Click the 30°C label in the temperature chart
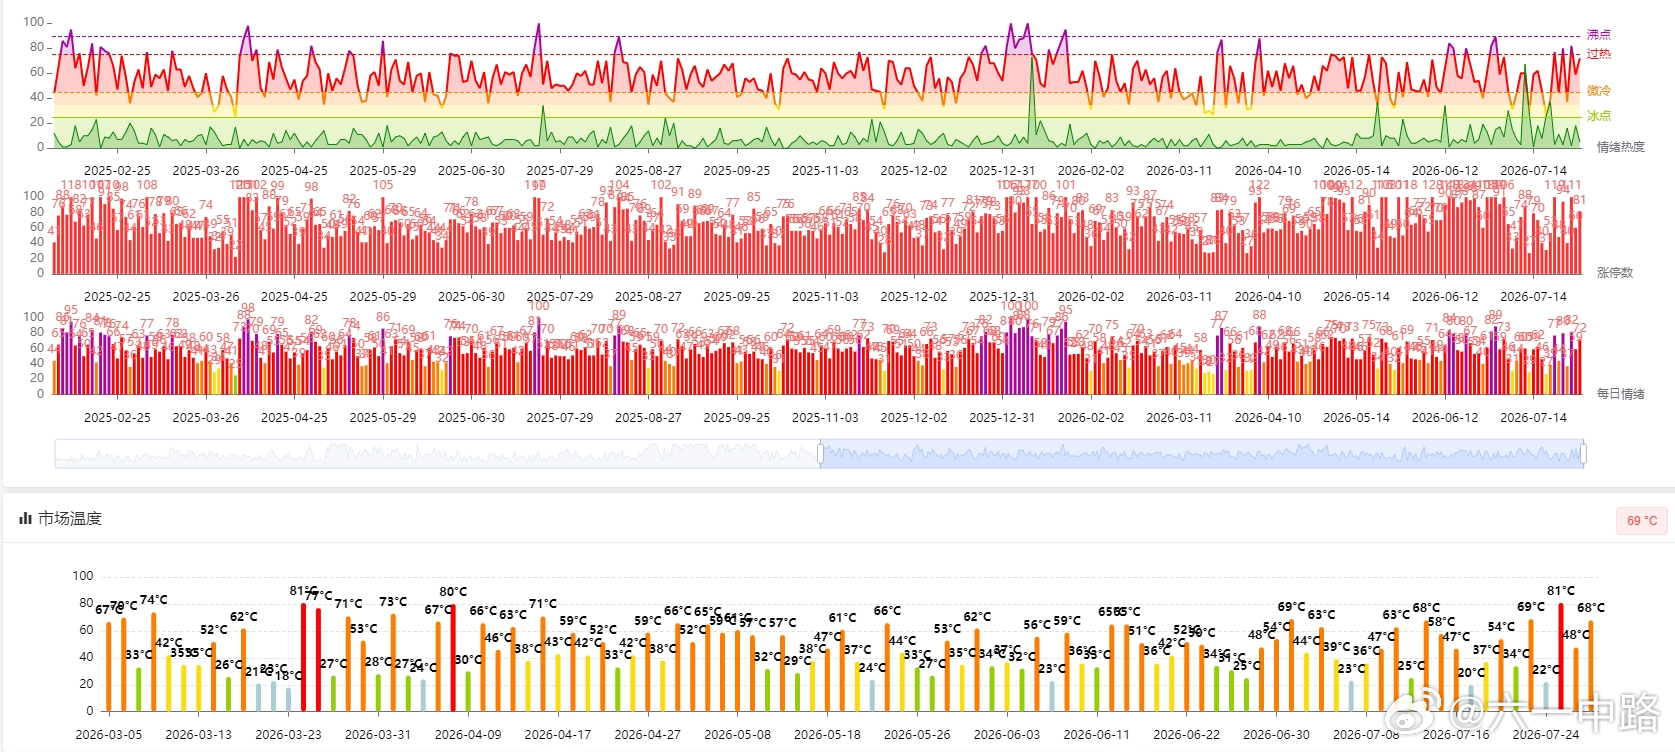Screen dimensions: 1675x752 (468, 659)
